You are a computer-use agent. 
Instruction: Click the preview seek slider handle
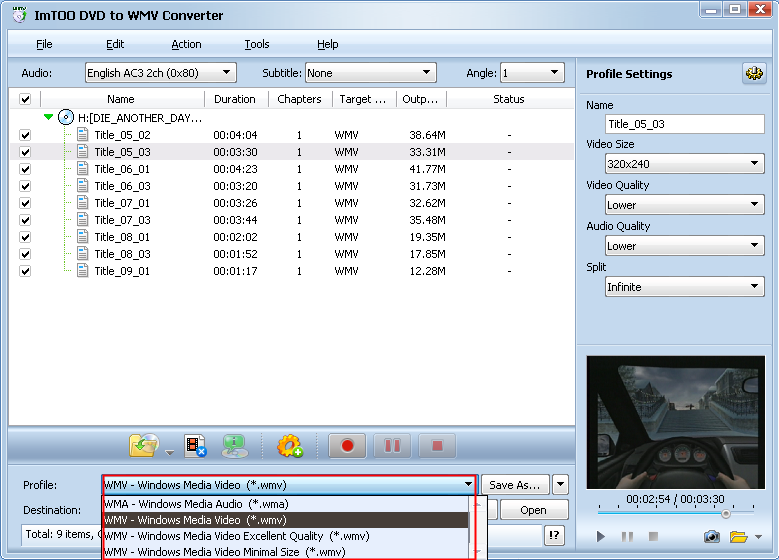(x=726, y=514)
